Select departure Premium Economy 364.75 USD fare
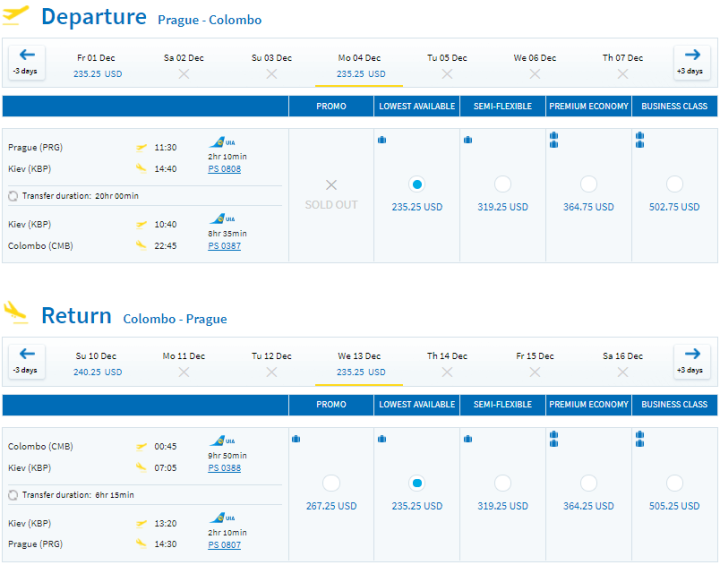The image size is (720, 565). click(588, 184)
